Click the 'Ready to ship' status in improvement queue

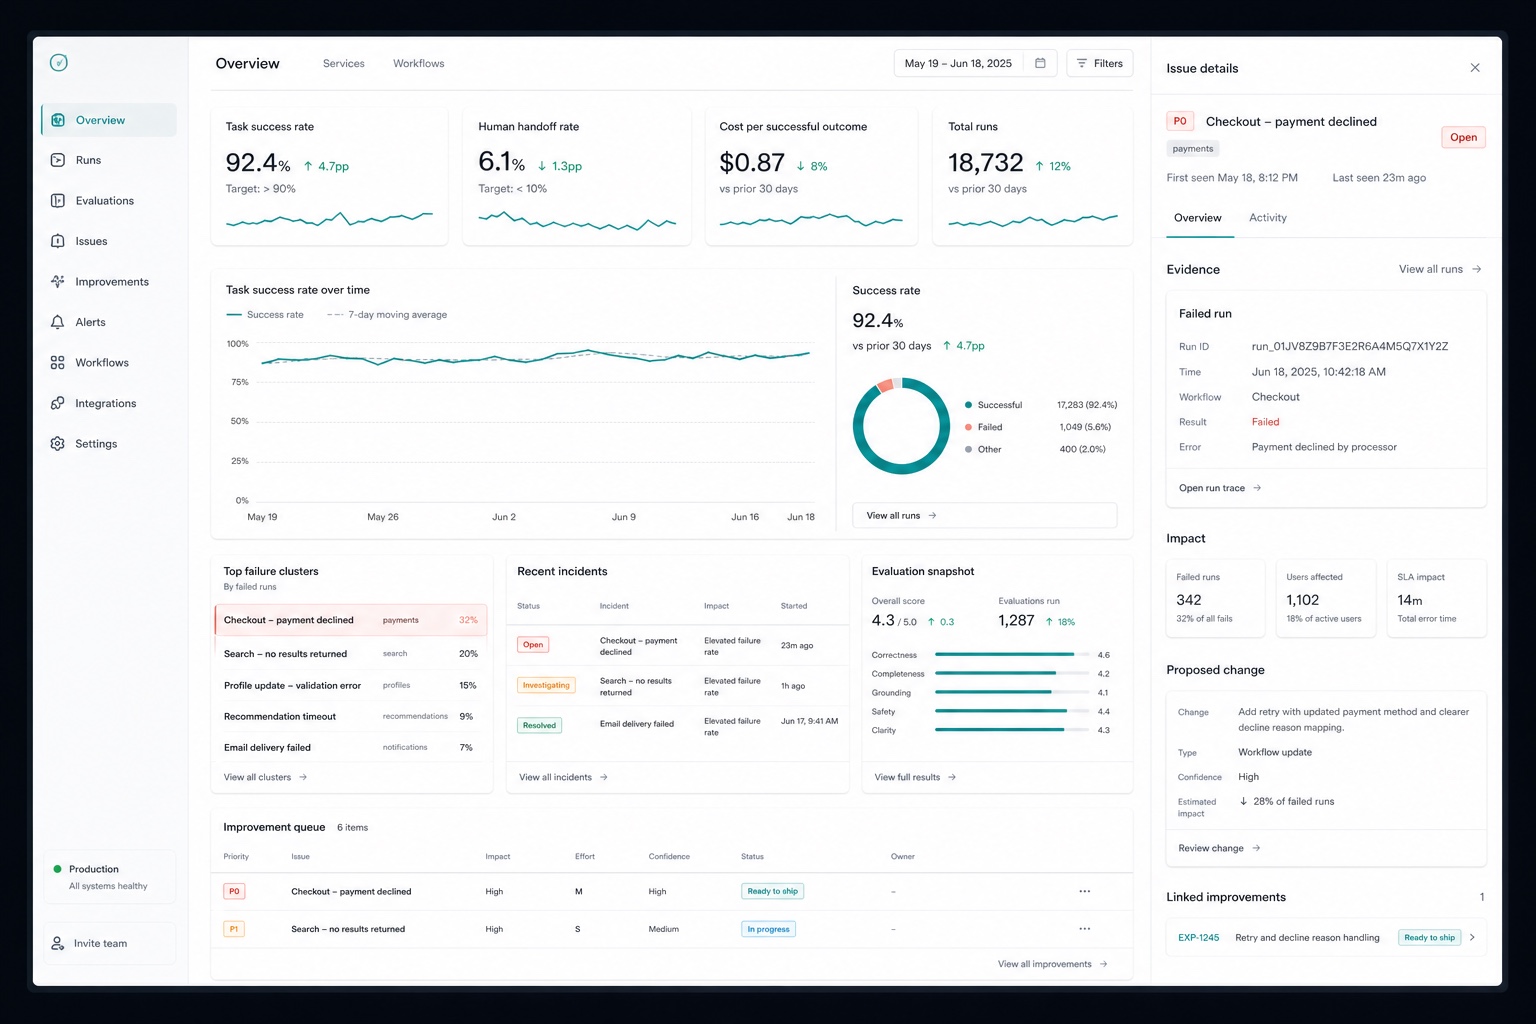pos(773,891)
